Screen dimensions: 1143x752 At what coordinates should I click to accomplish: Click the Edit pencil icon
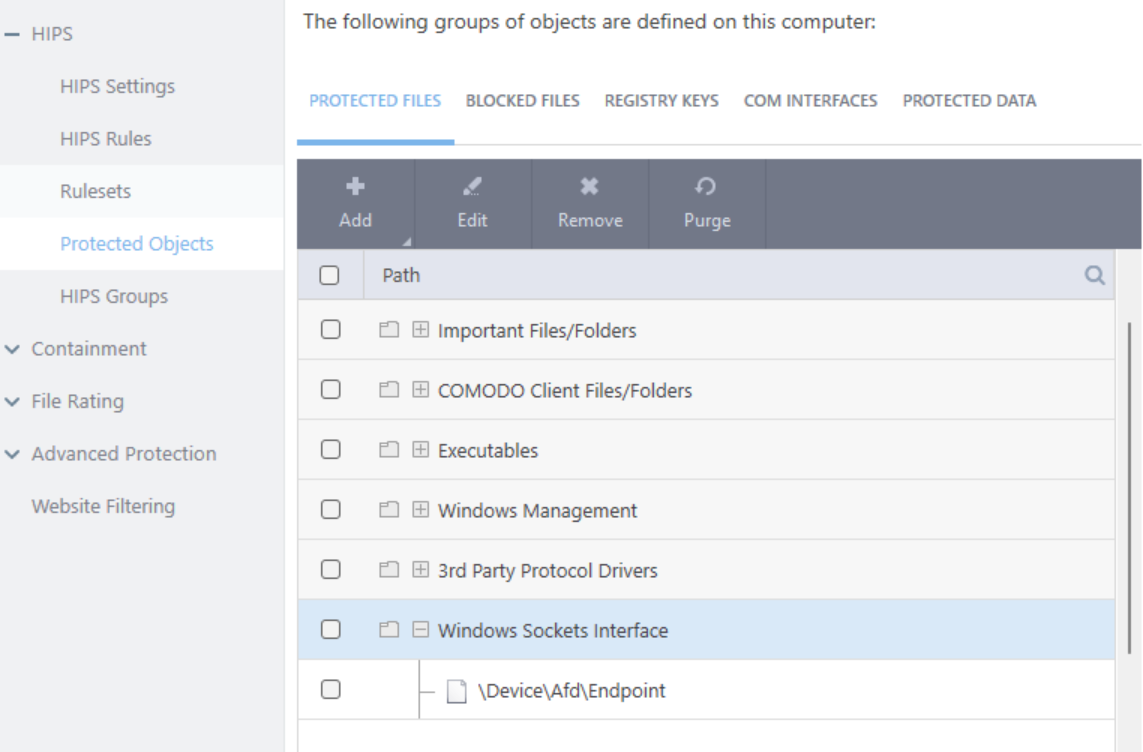pos(472,186)
